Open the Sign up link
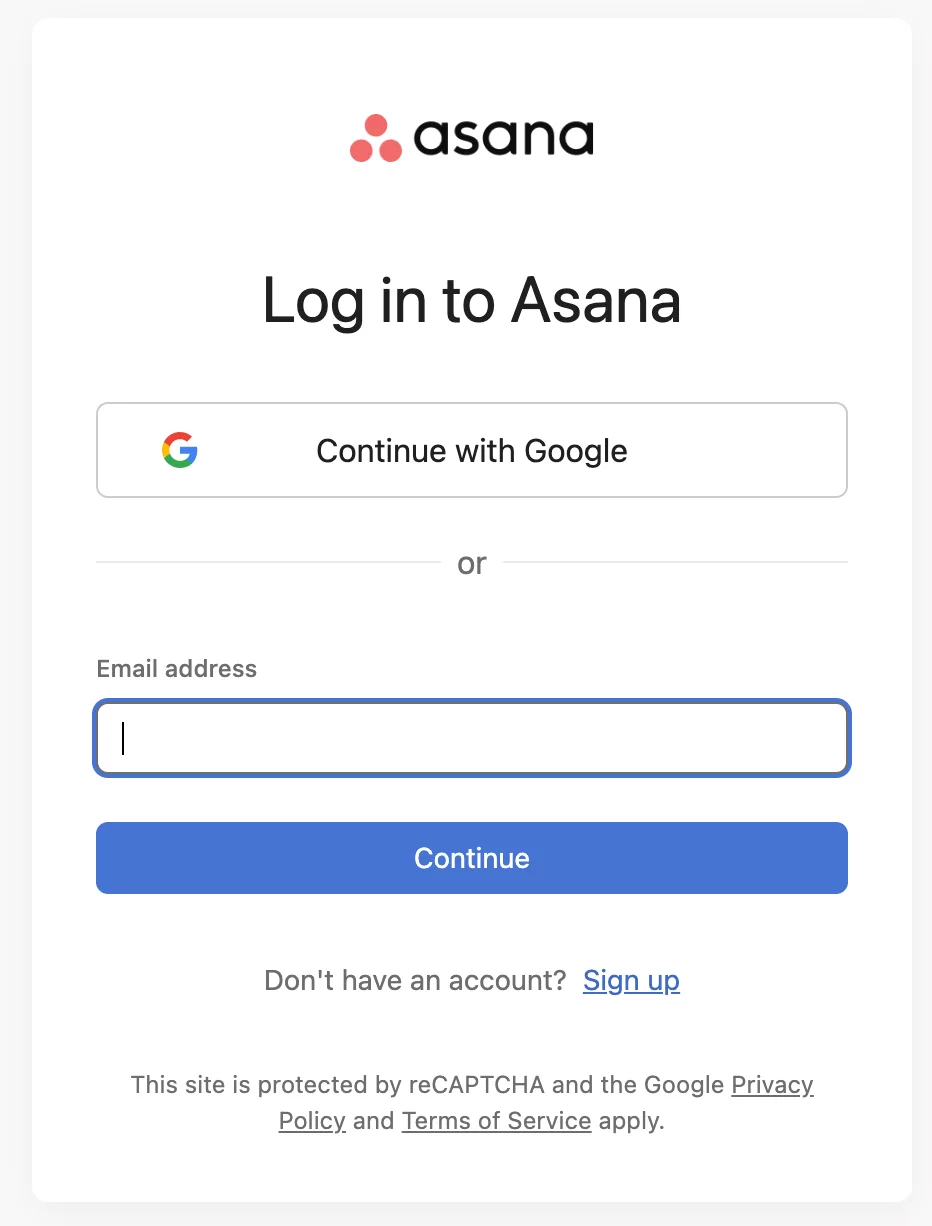This screenshot has height=1226, width=932. pyautogui.click(x=631, y=981)
